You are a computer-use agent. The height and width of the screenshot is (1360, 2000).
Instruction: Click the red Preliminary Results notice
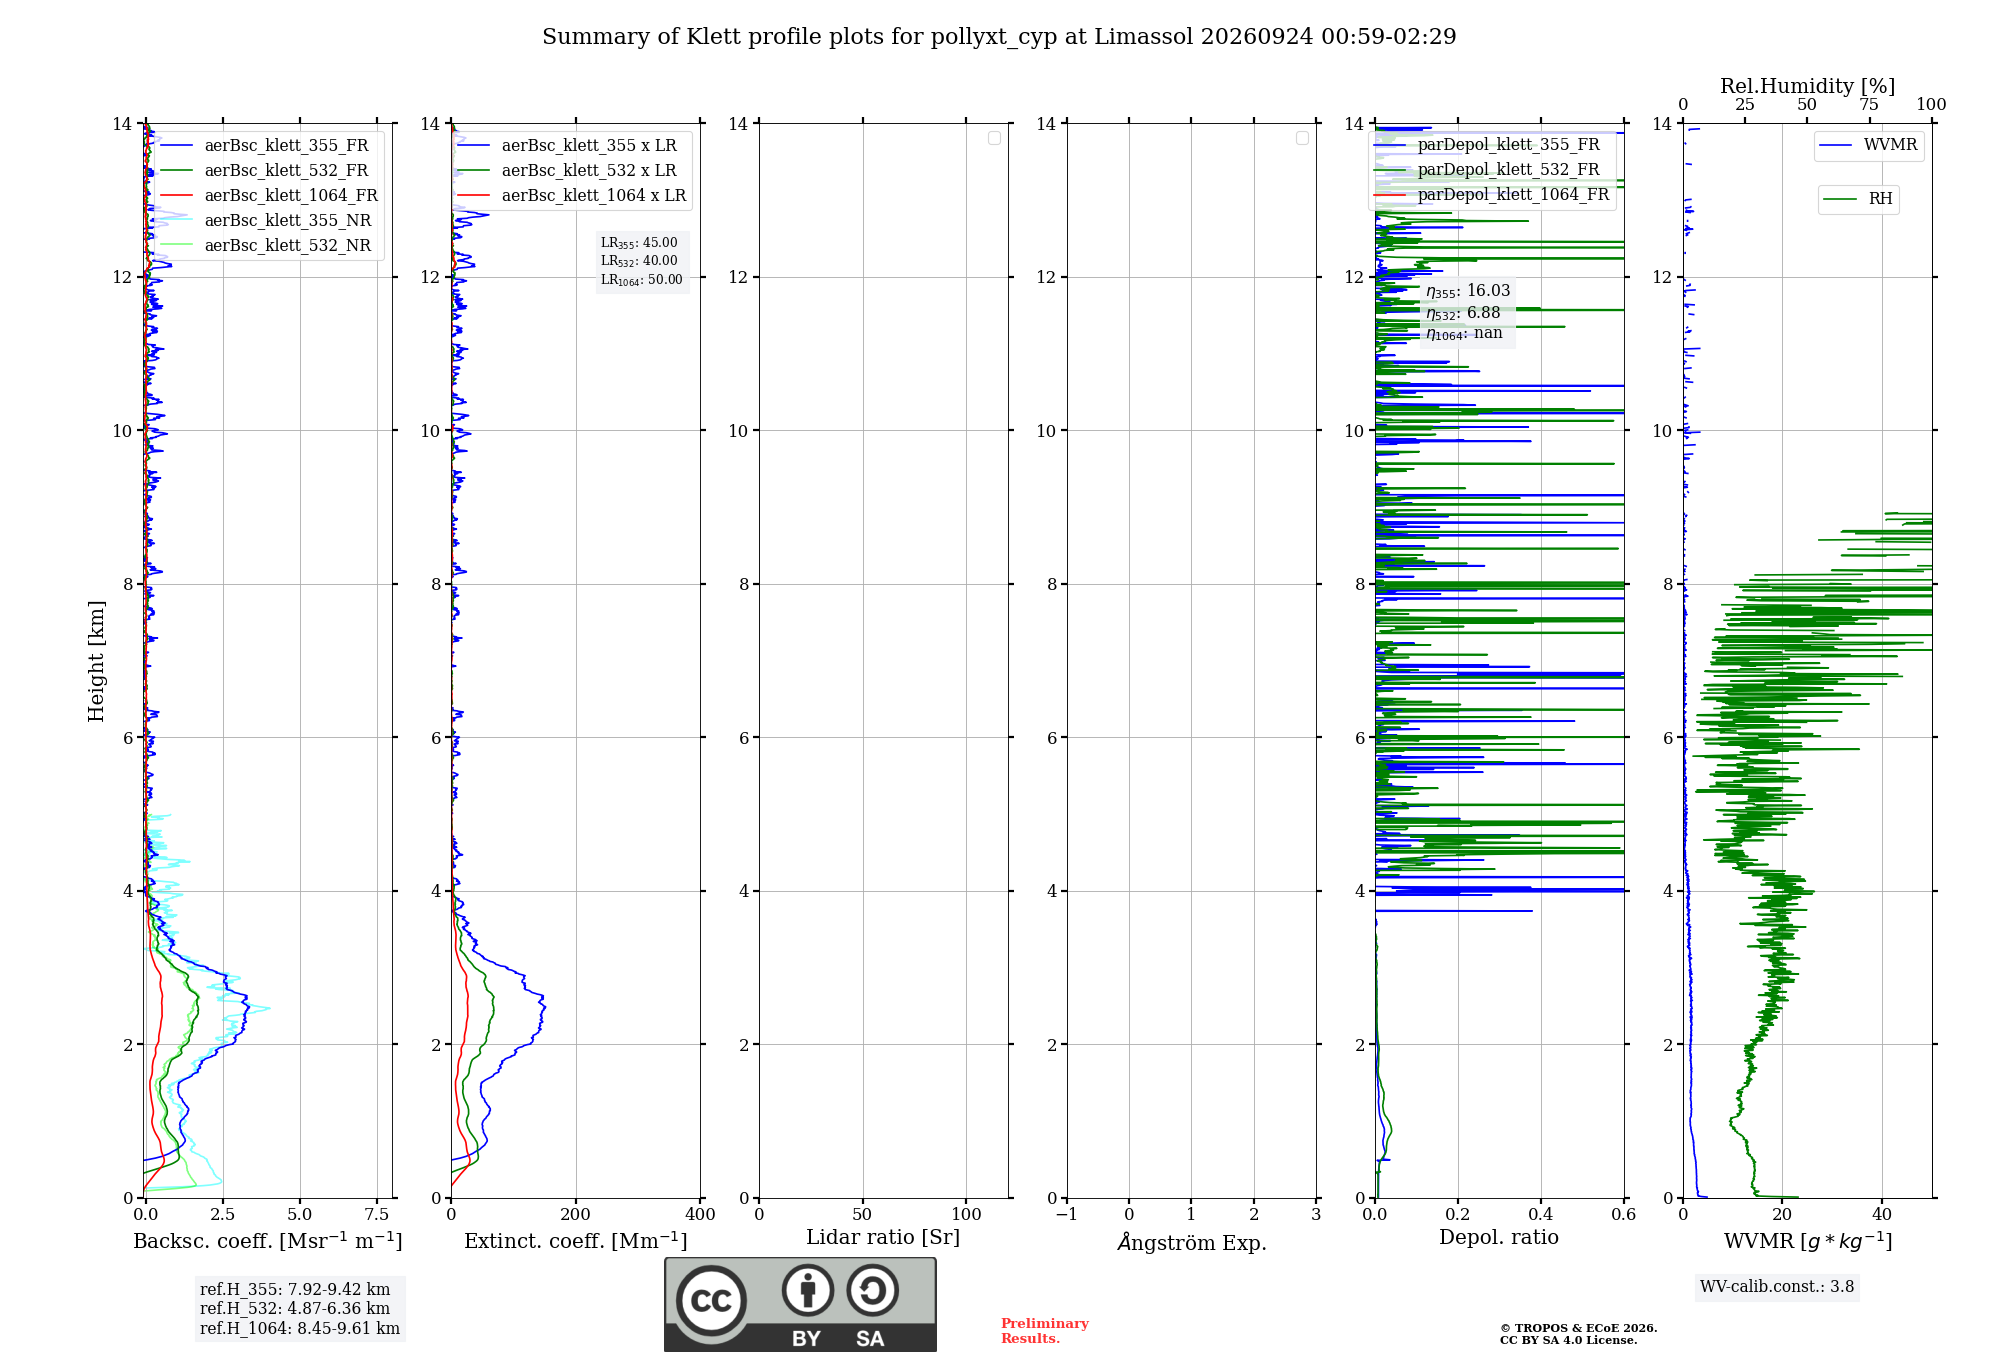point(1045,1331)
